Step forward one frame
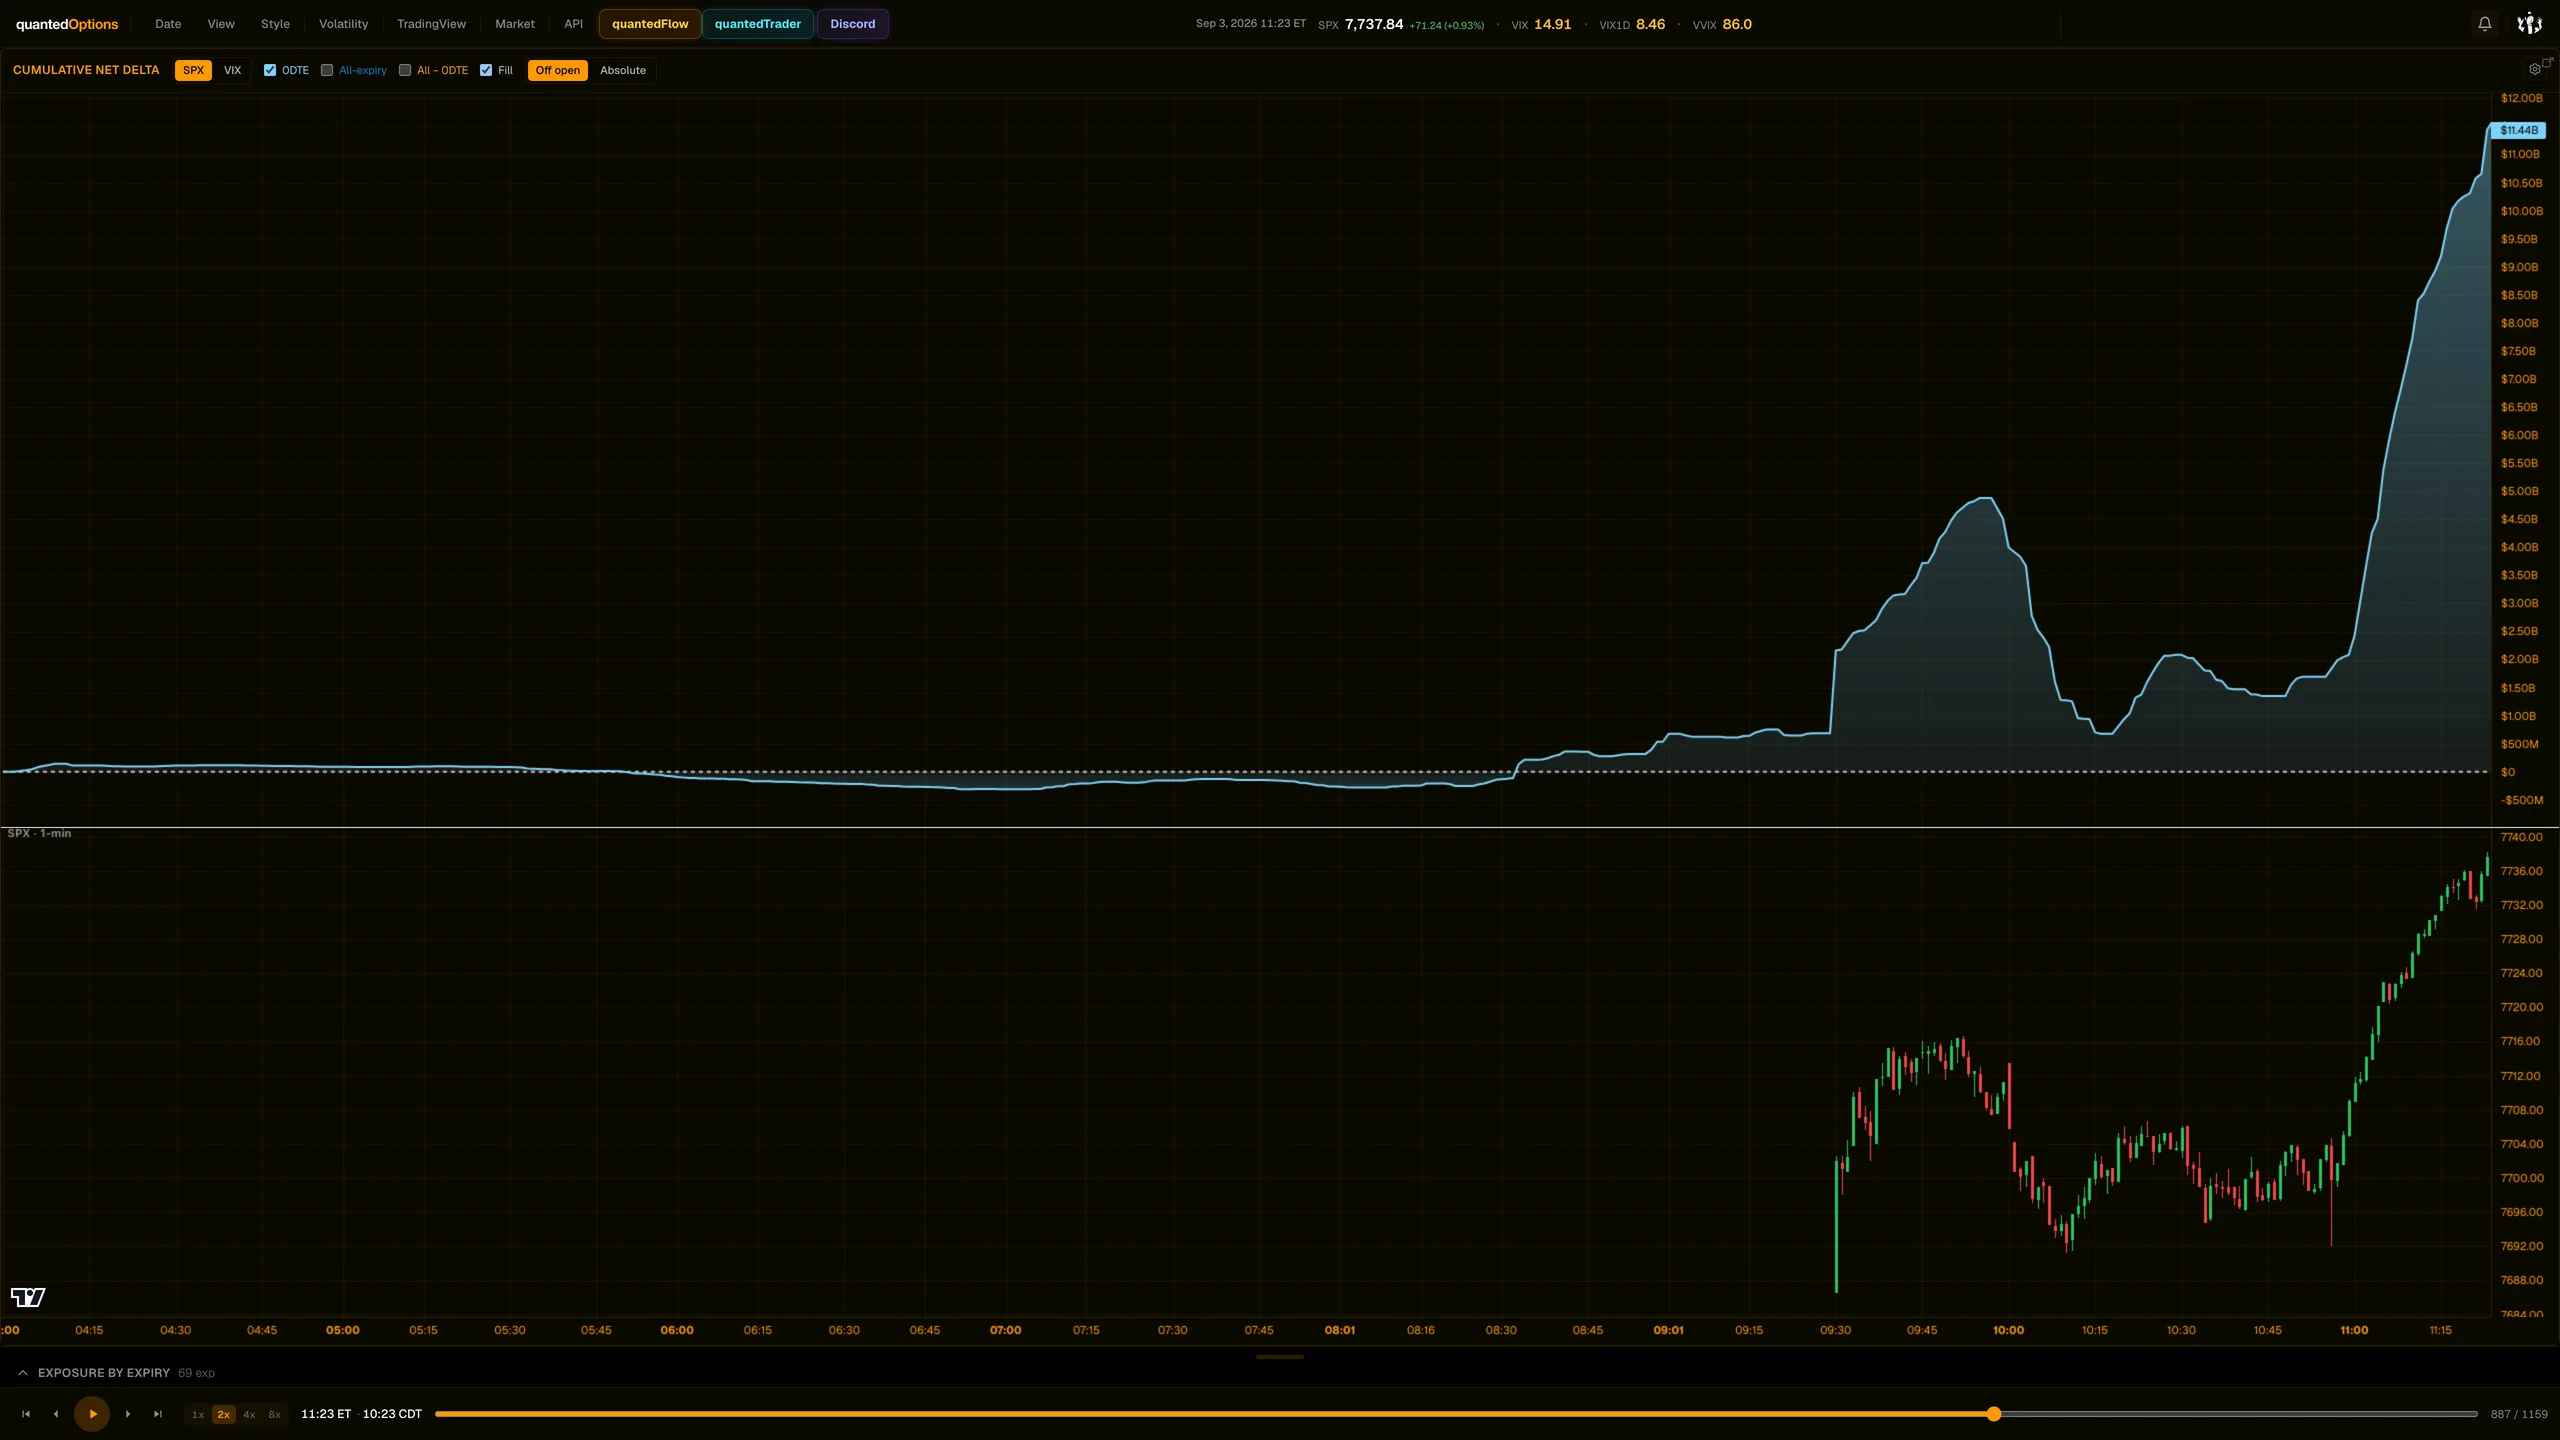2560x1440 pixels. click(128, 1414)
